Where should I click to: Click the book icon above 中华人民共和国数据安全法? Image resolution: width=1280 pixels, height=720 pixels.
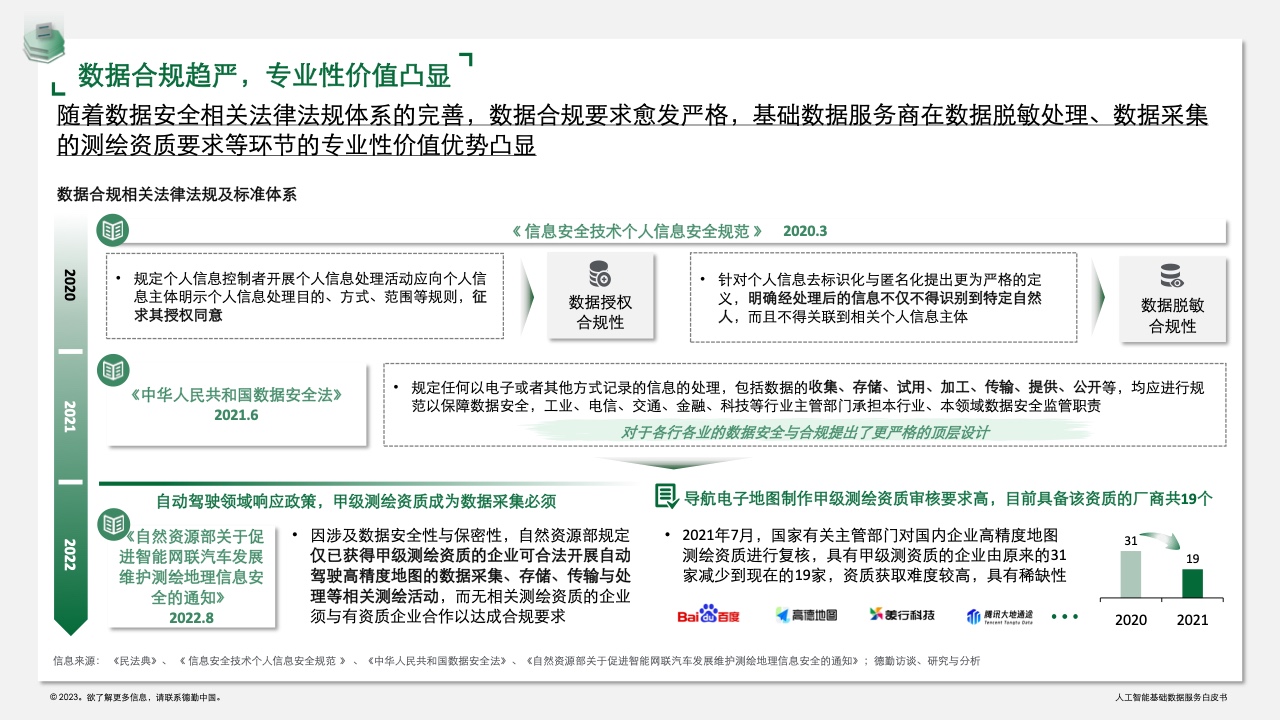tap(112, 369)
